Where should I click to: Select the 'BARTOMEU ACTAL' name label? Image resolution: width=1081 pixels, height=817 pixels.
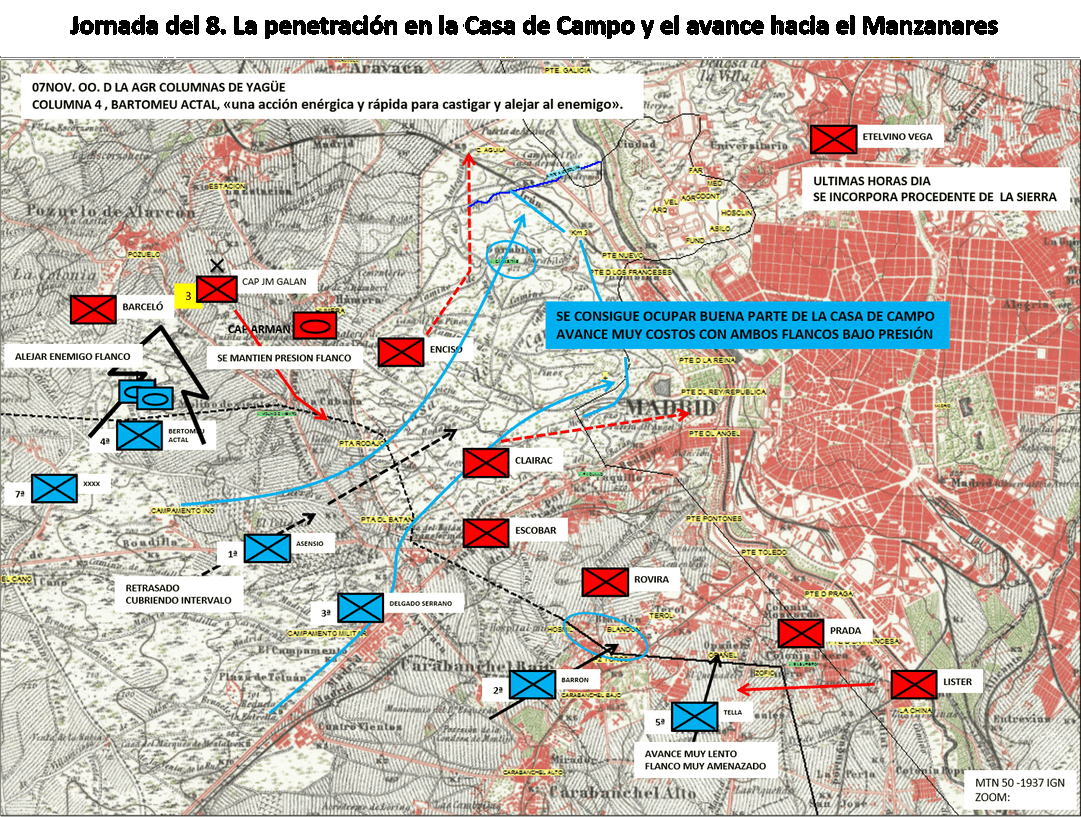point(187,435)
